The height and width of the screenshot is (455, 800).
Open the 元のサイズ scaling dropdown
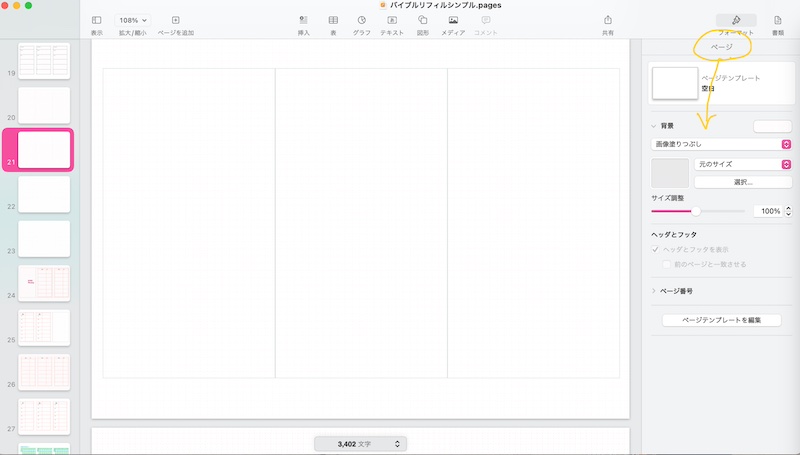tap(743, 164)
